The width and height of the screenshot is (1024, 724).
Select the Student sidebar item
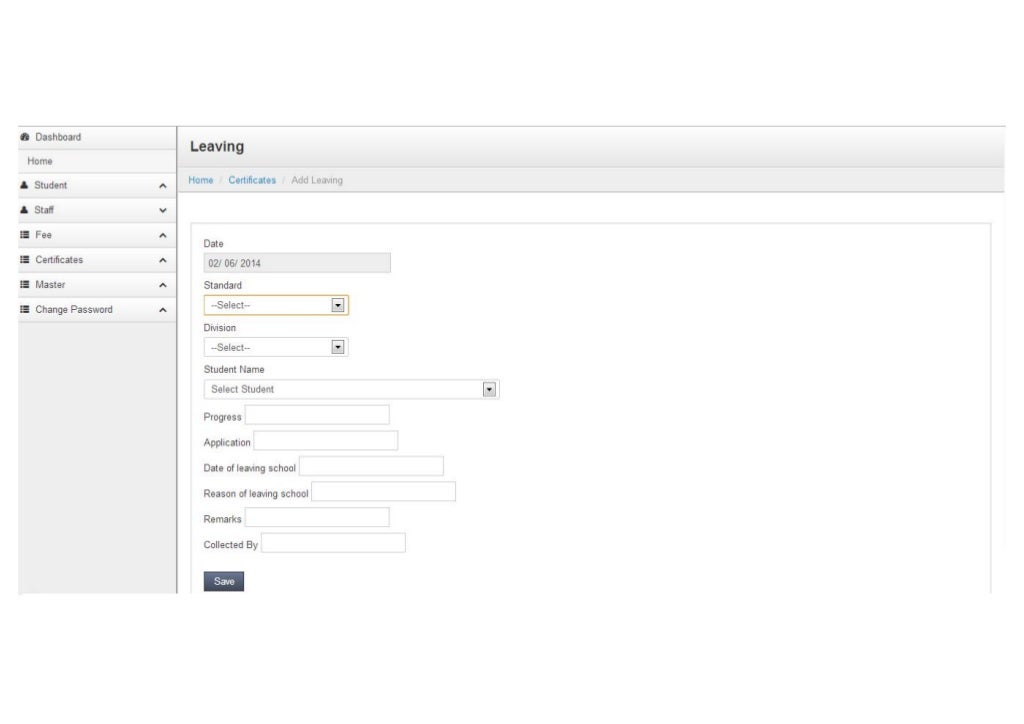click(x=97, y=185)
